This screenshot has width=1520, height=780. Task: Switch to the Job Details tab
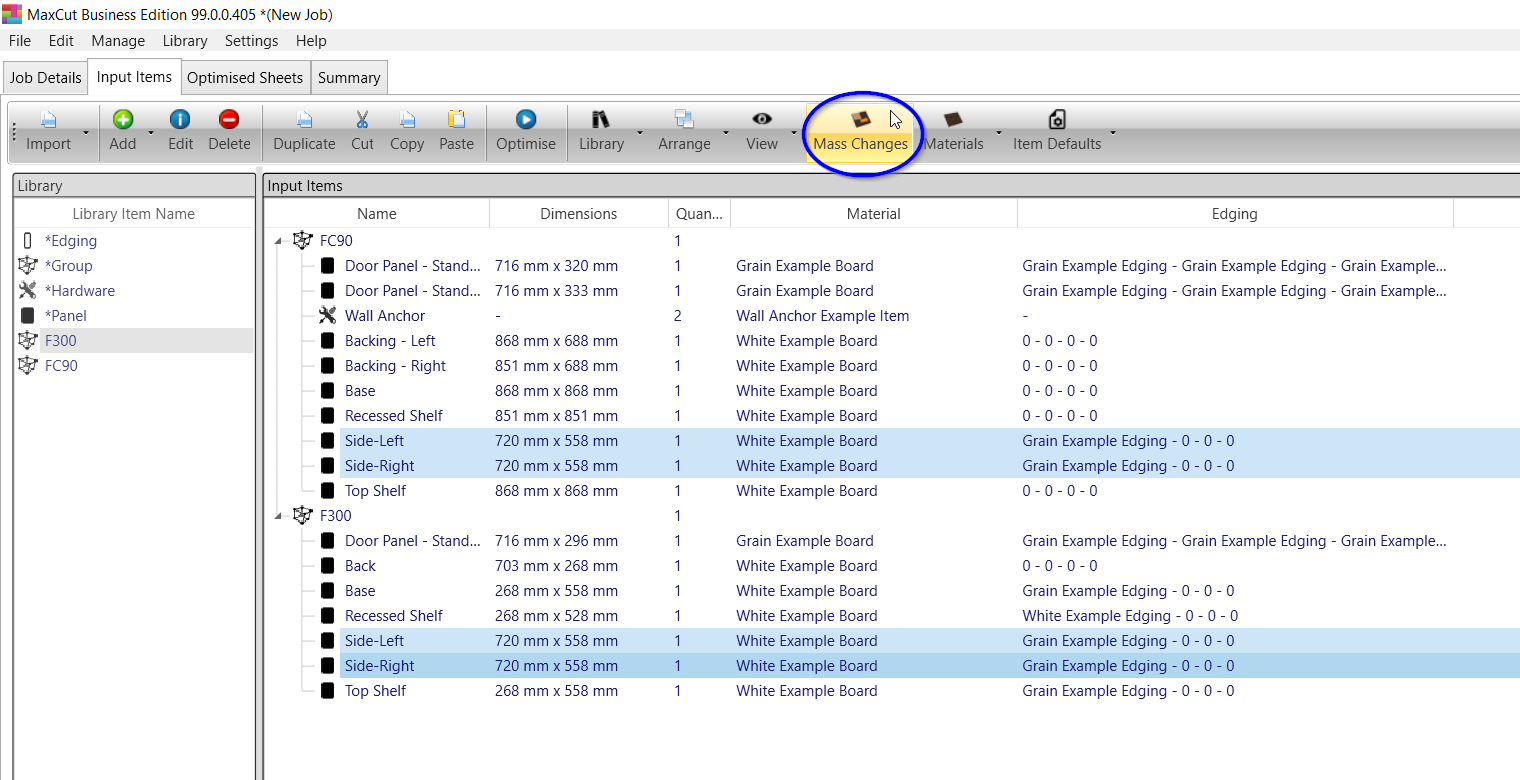click(45, 78)
